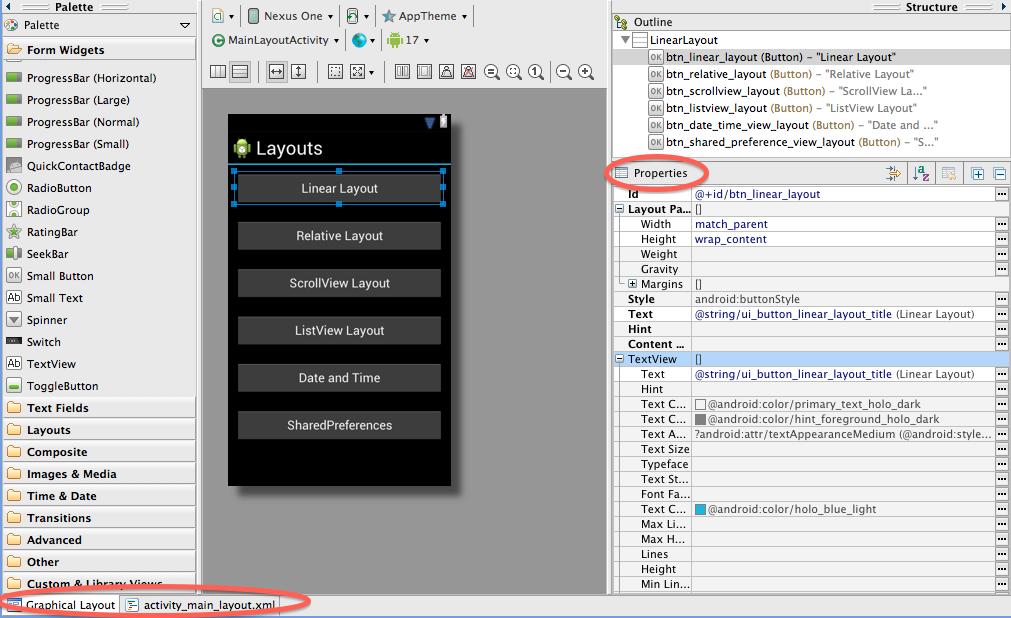This screenshot has width=1011, height=618.
Task: Toggle the horizontal orientation layout button
Action: point(218,72)
